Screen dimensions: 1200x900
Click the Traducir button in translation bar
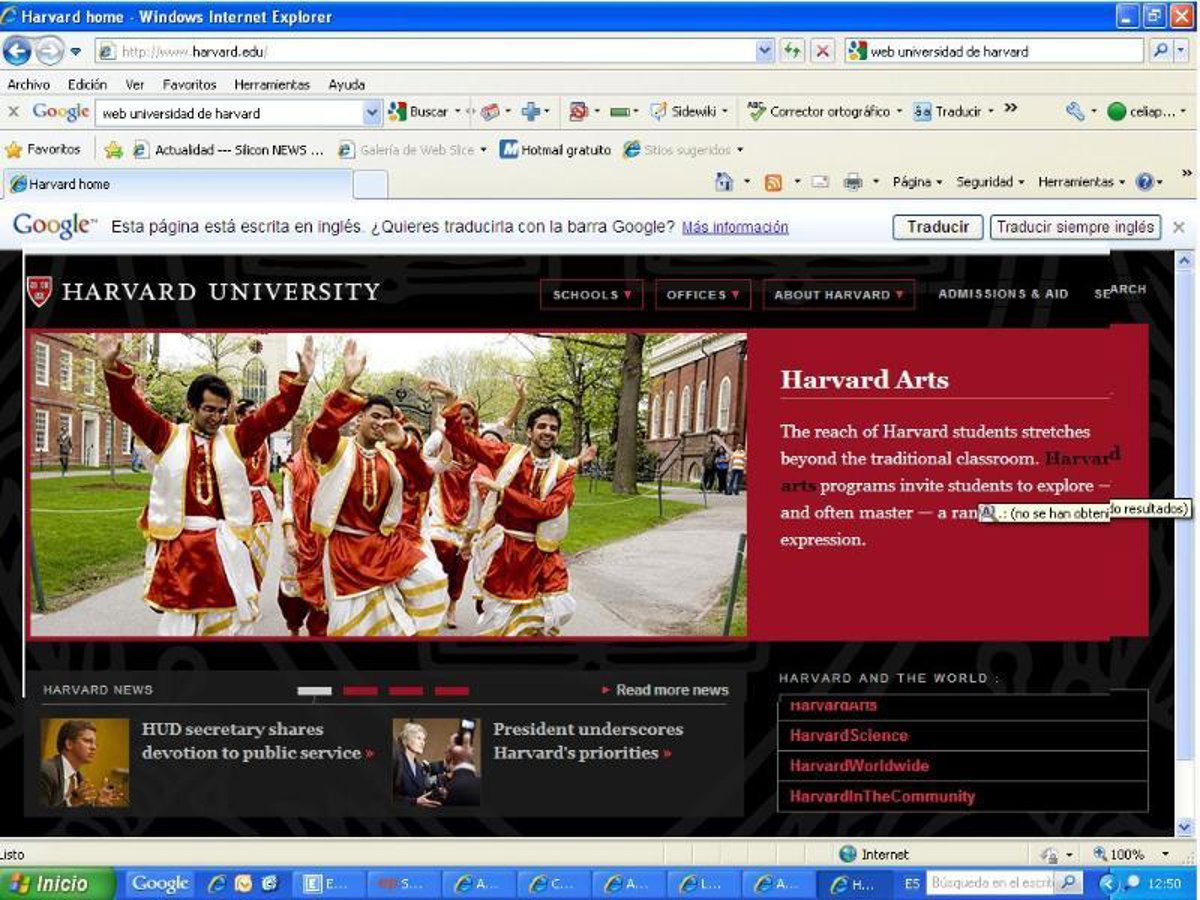tap(937, 227)
